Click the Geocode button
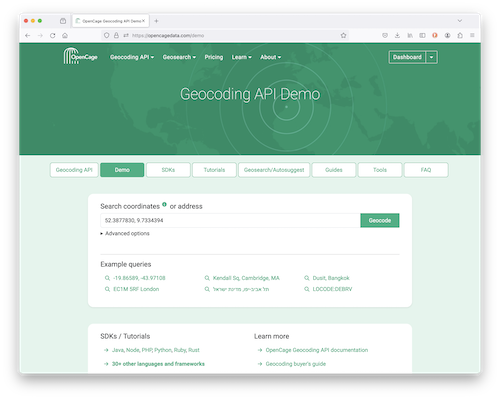This screenshot has width=500, height=399. point(380,220)
